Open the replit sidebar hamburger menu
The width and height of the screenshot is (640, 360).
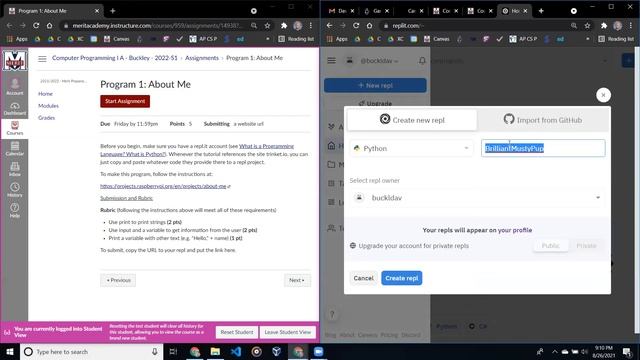pyautogui.click(x=331, y=60)
